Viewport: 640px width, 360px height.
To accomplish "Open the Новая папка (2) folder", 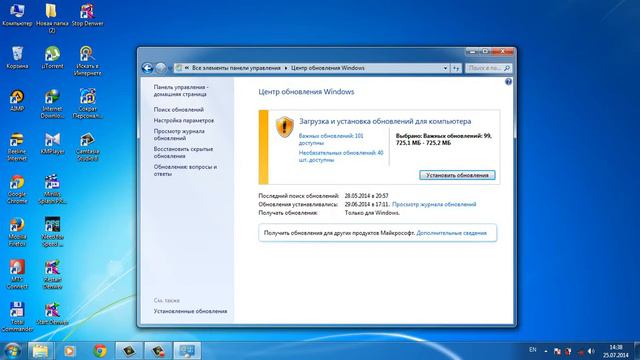I will 52,18.
